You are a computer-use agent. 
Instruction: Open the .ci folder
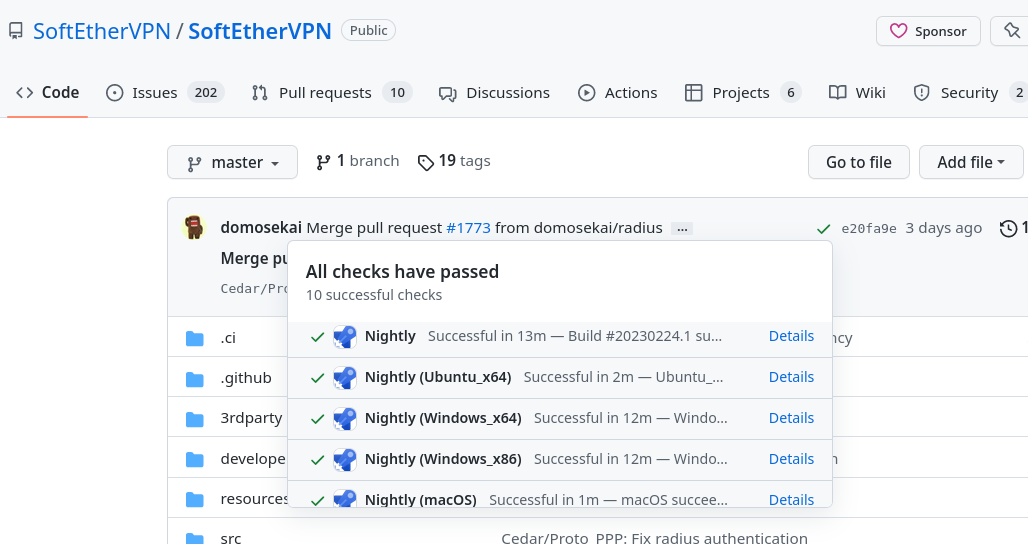pos(228,338)
